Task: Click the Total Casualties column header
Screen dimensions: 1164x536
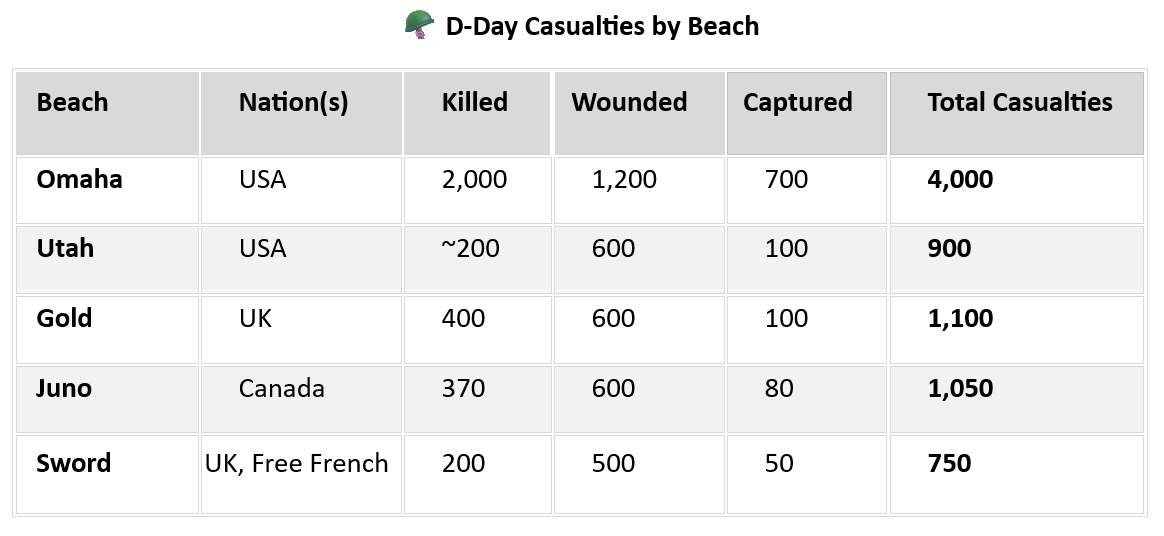Action: coord(1019,102)
